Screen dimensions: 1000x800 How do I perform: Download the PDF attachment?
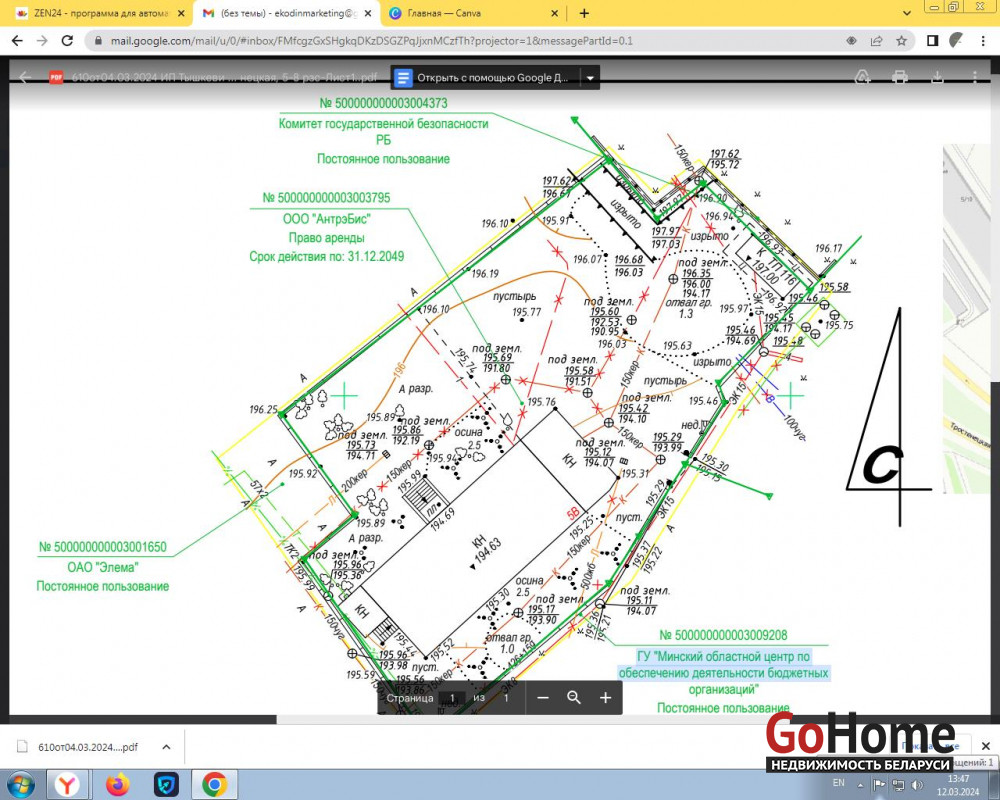(937, 77)
